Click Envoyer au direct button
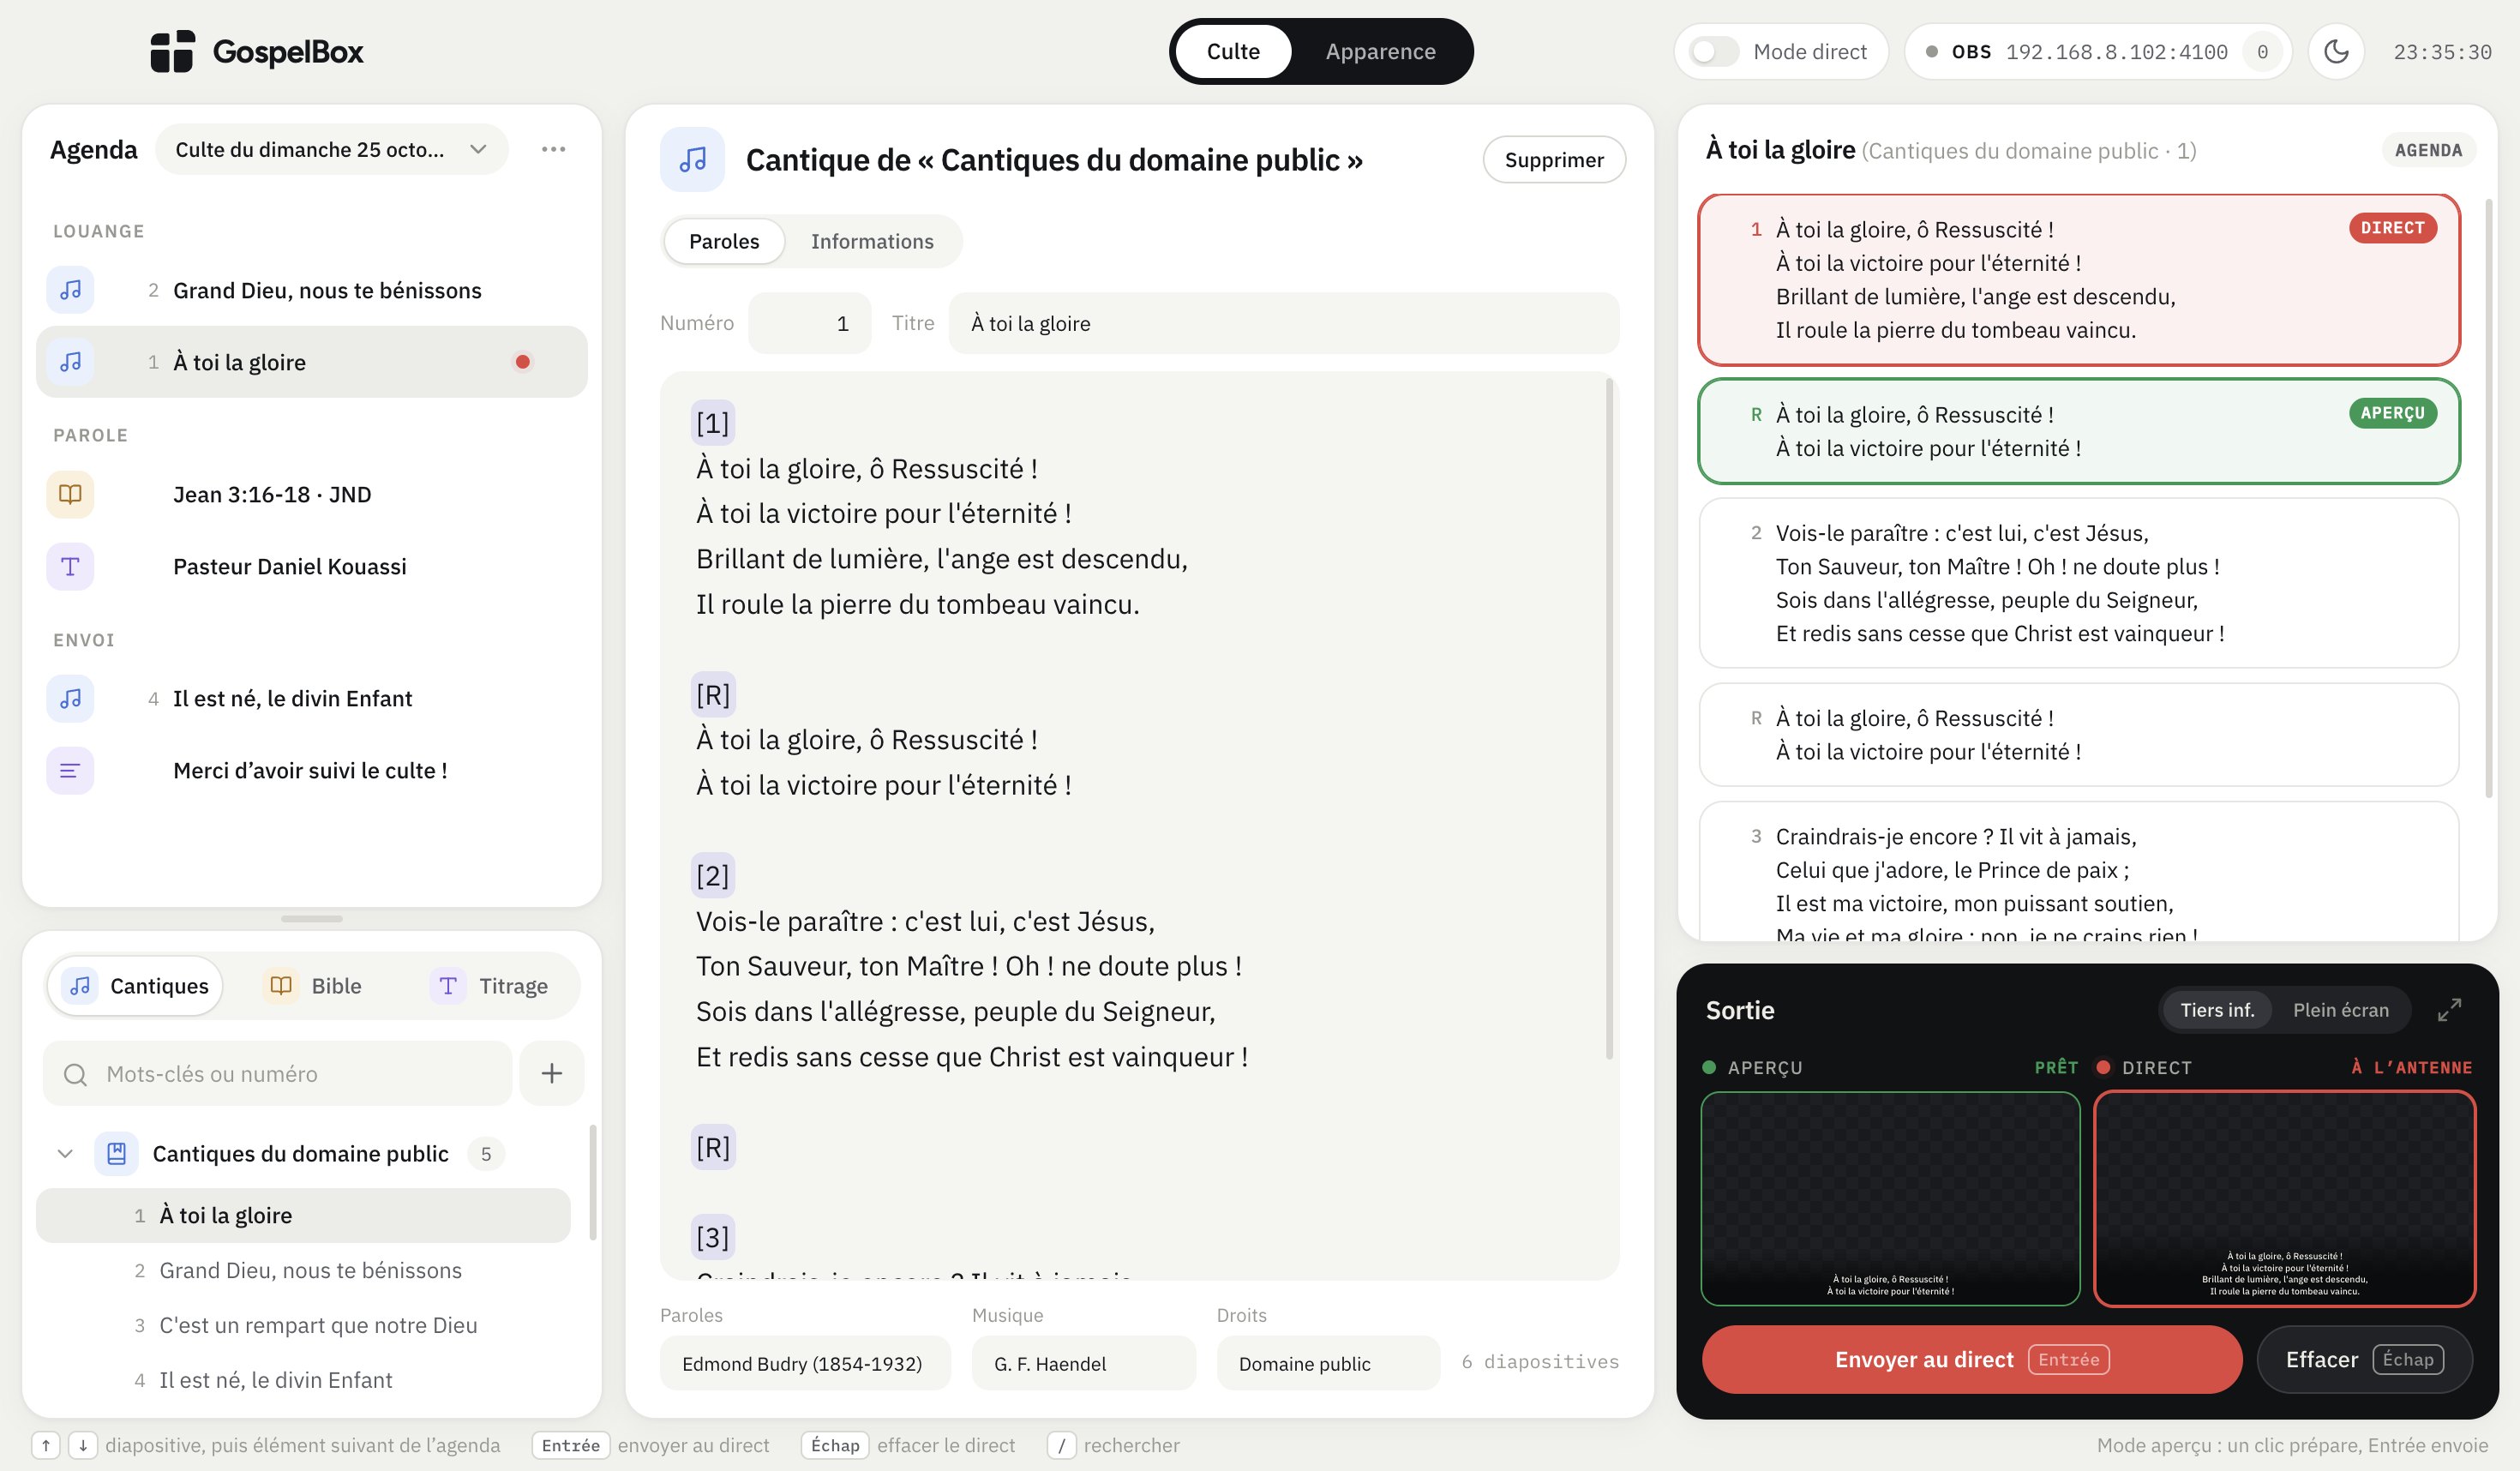Viewport: 2520px width, 1471px height. coord(1971,1359)
